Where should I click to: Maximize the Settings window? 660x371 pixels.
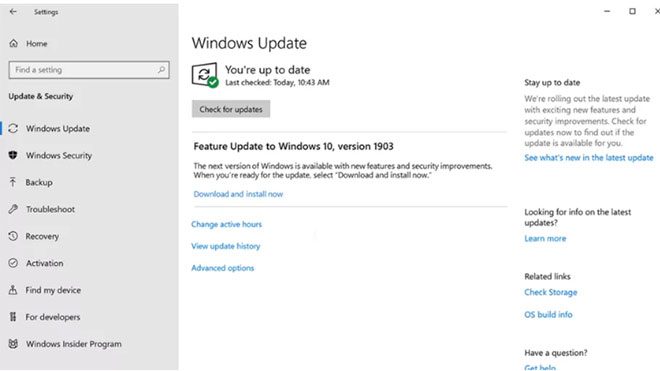point(632,11)
